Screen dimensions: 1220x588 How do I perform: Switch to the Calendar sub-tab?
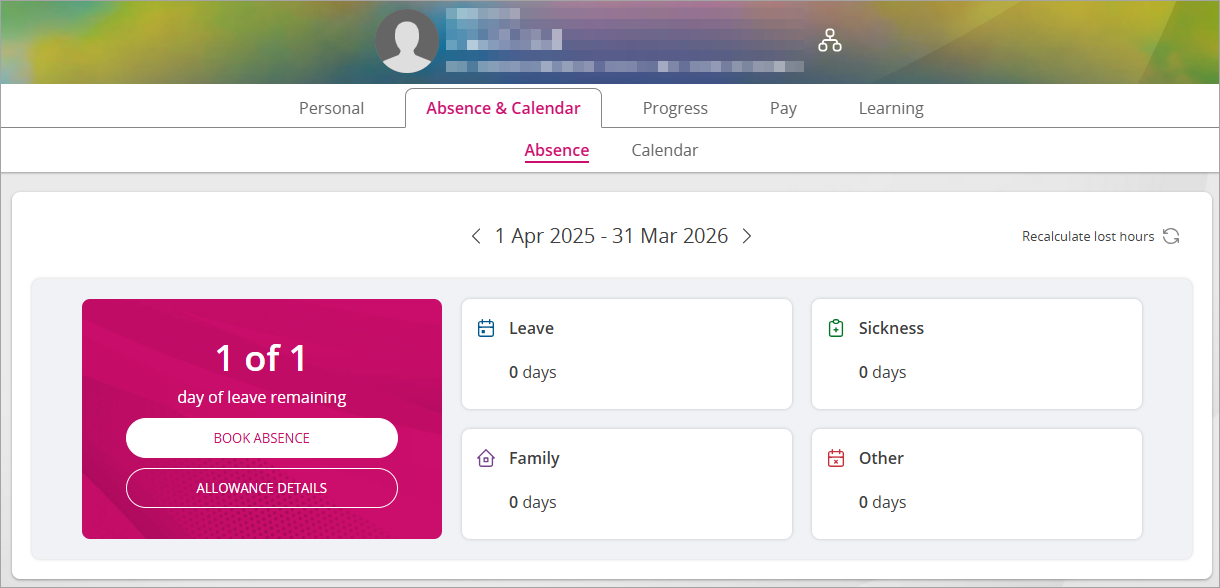[x=665, y=150]
